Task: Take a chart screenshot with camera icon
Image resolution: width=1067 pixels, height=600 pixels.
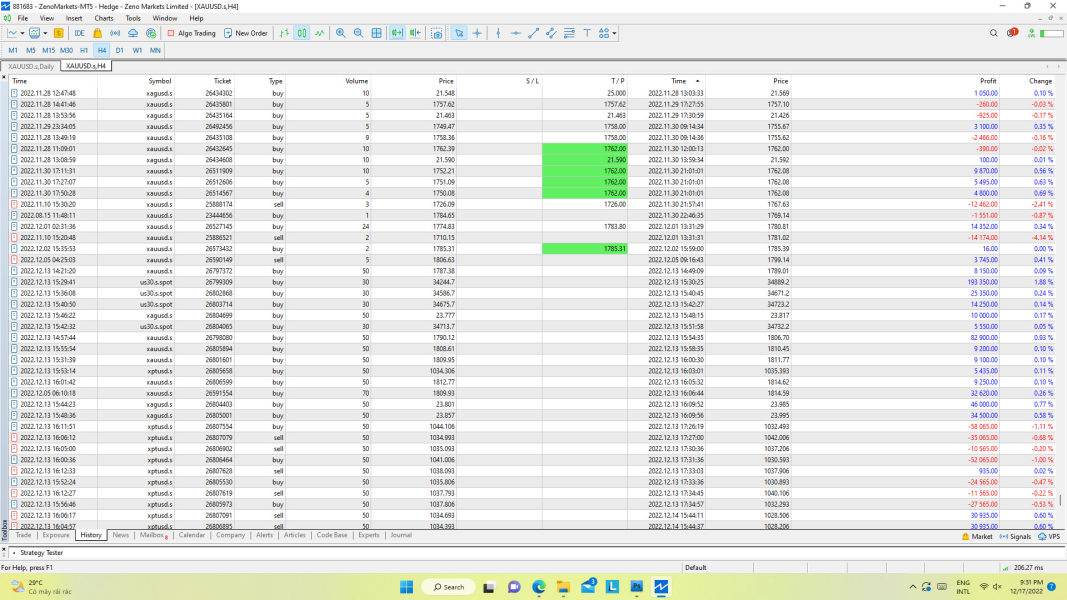Action: point(437,33)
